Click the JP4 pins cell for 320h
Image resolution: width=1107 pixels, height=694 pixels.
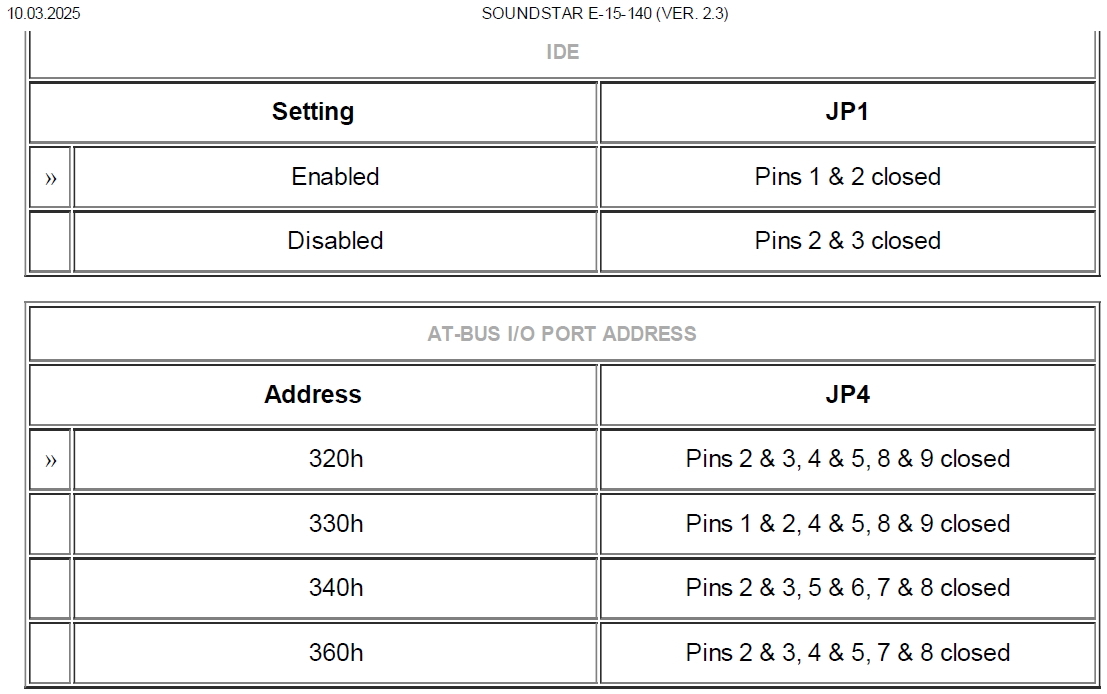click(847, 459)
